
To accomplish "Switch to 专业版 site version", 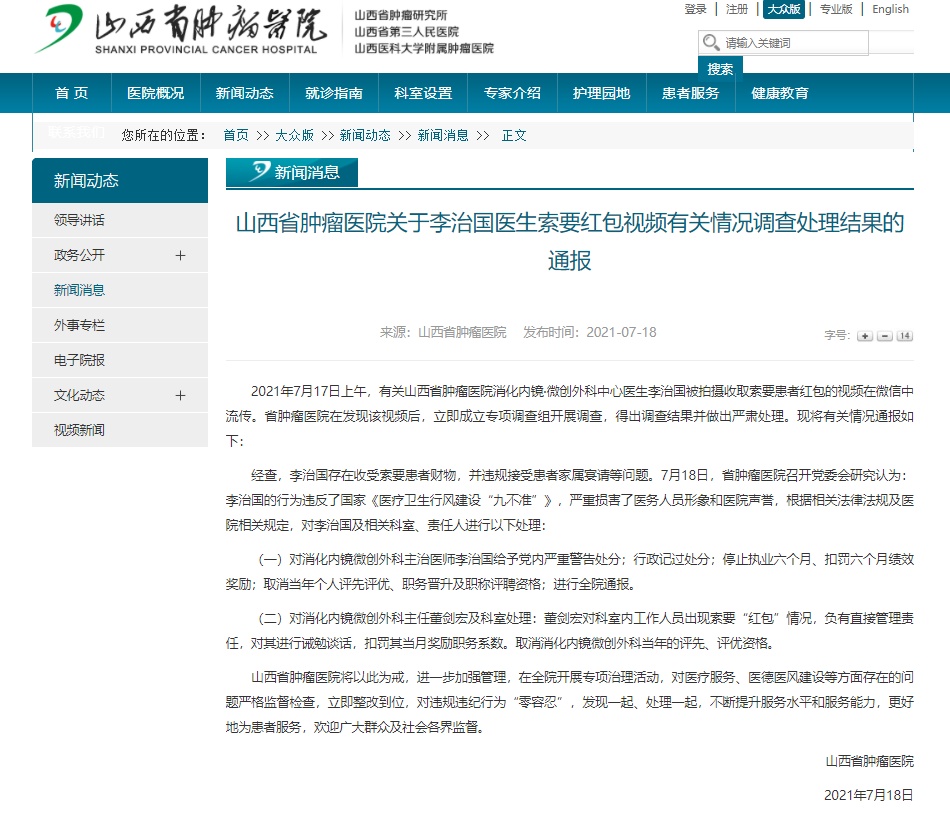I will [x=836, y=9].
